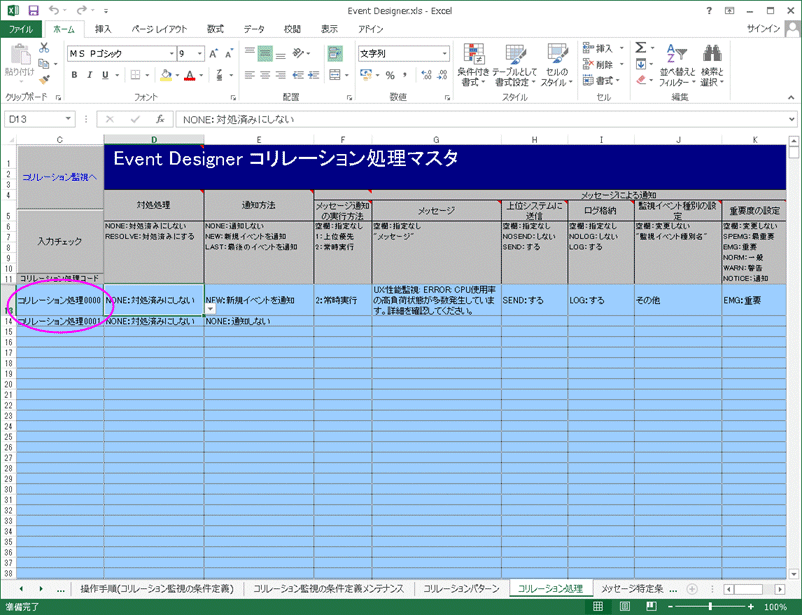Collapse the ribbon with the chevron

[x=791, y=97]
